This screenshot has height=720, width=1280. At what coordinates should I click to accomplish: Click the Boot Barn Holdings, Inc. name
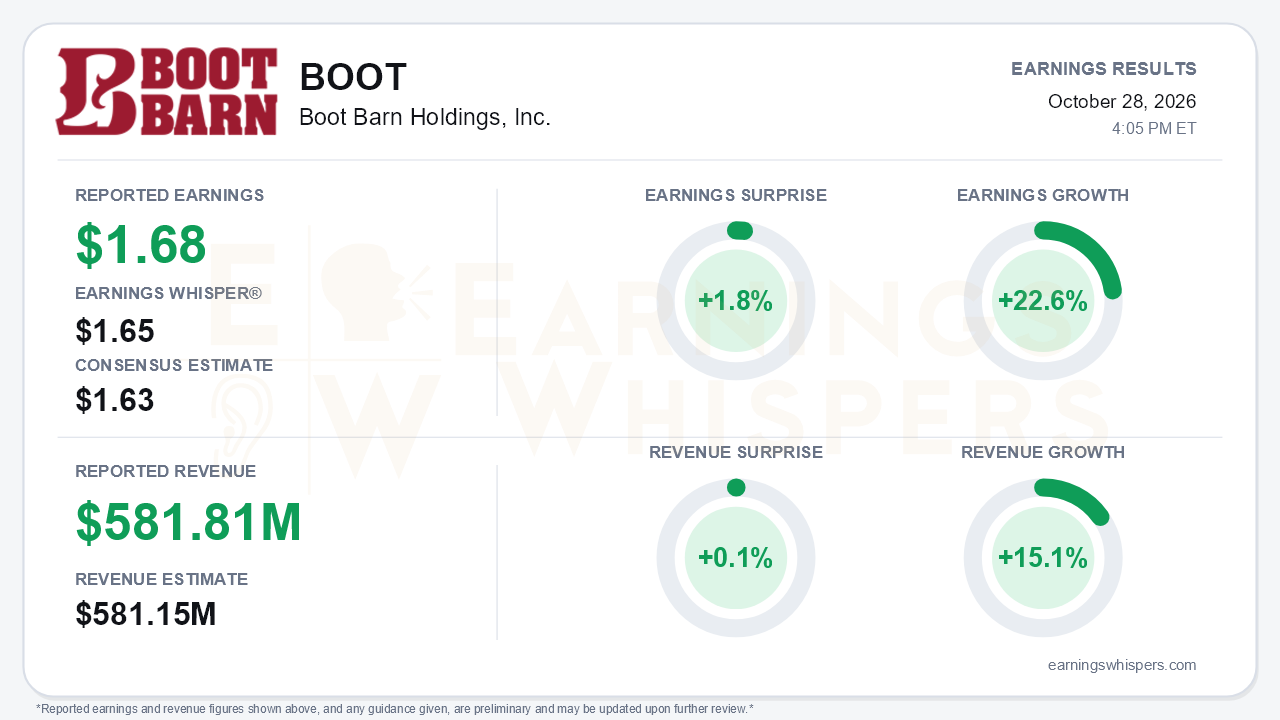click(425, 118)
